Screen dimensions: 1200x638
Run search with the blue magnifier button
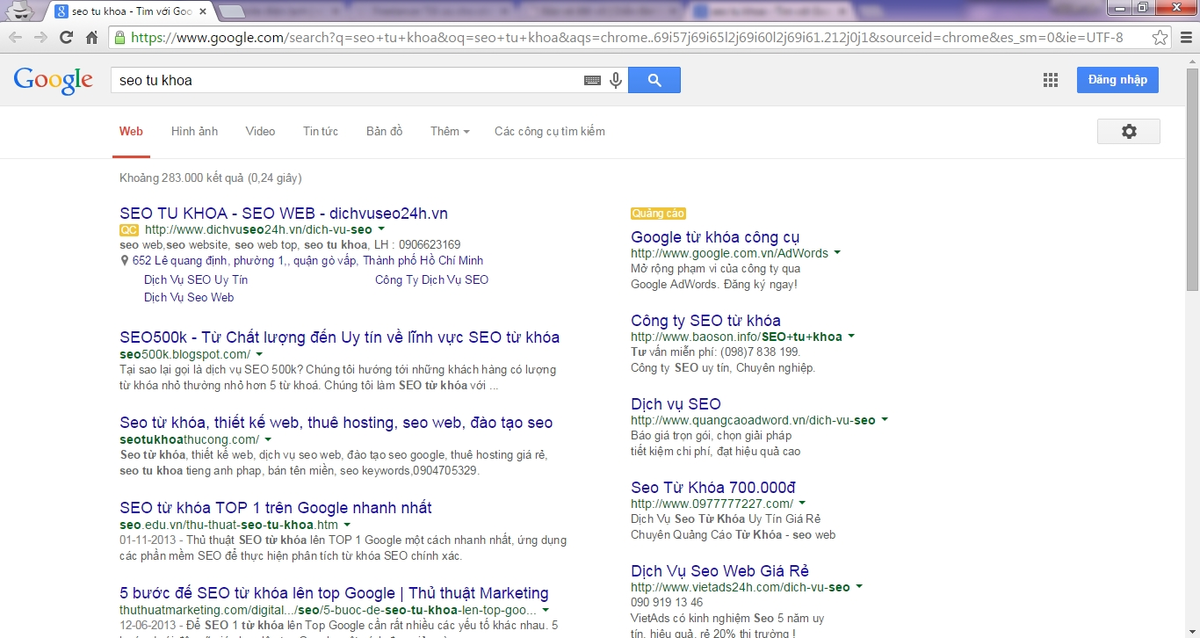tap(654, 80)
